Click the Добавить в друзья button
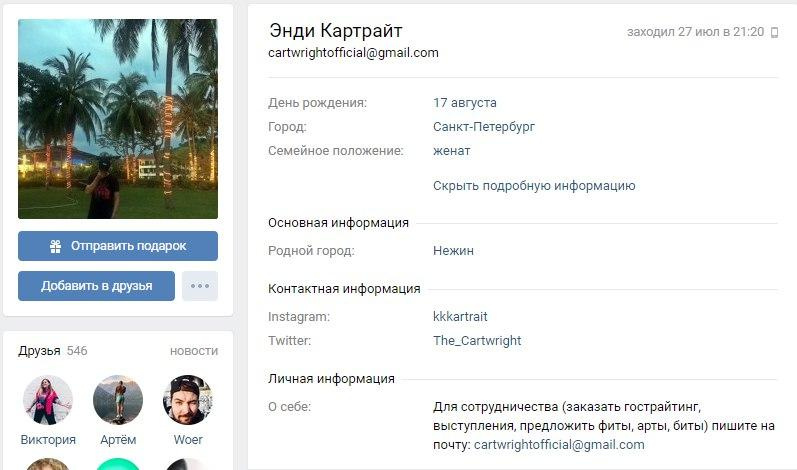The width and height of the screenshot is (797, 470). 96,286
